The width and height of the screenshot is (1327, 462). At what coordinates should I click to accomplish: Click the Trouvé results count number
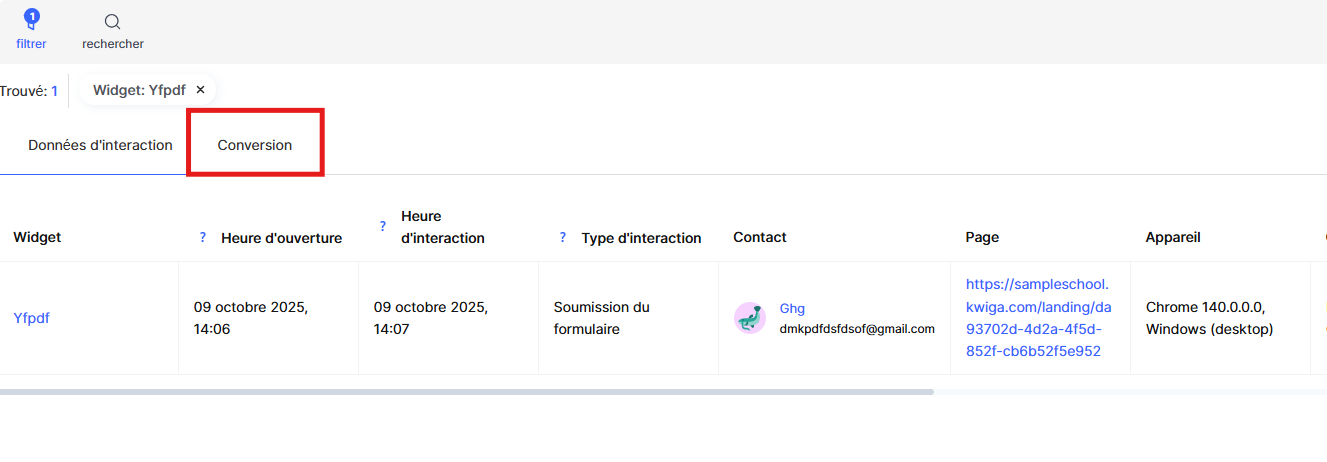click(x=55, y=90)
